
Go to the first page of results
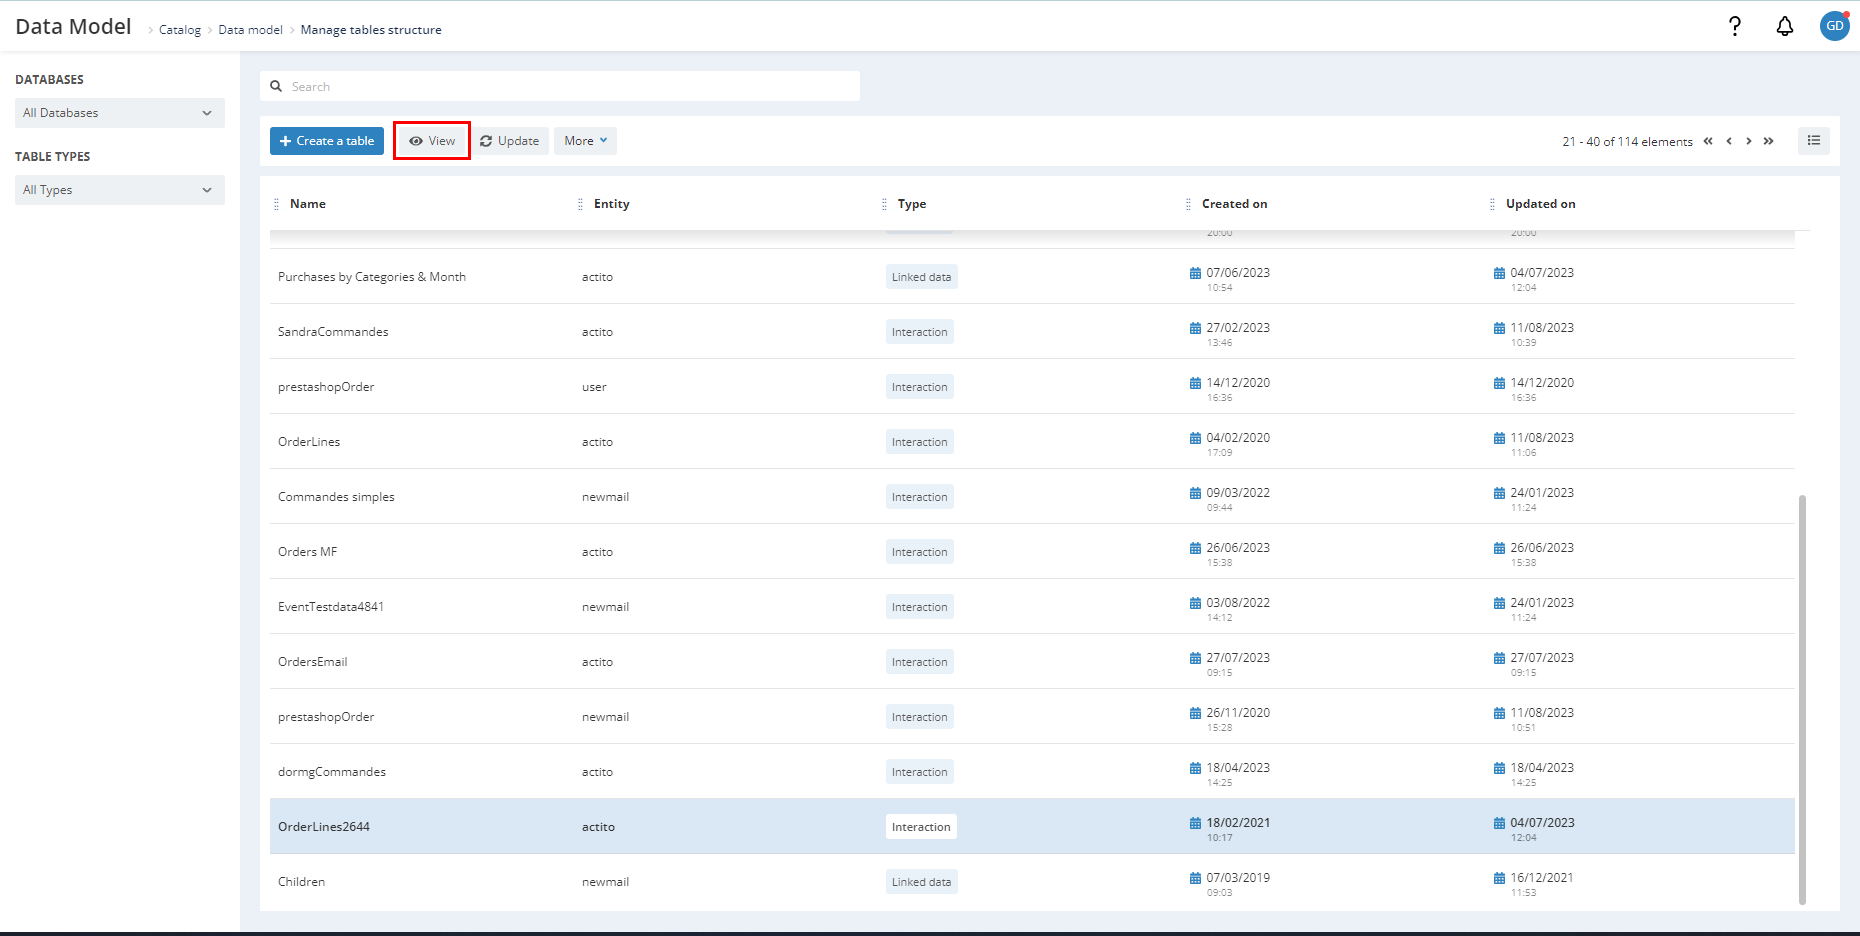coord(1708,141)
